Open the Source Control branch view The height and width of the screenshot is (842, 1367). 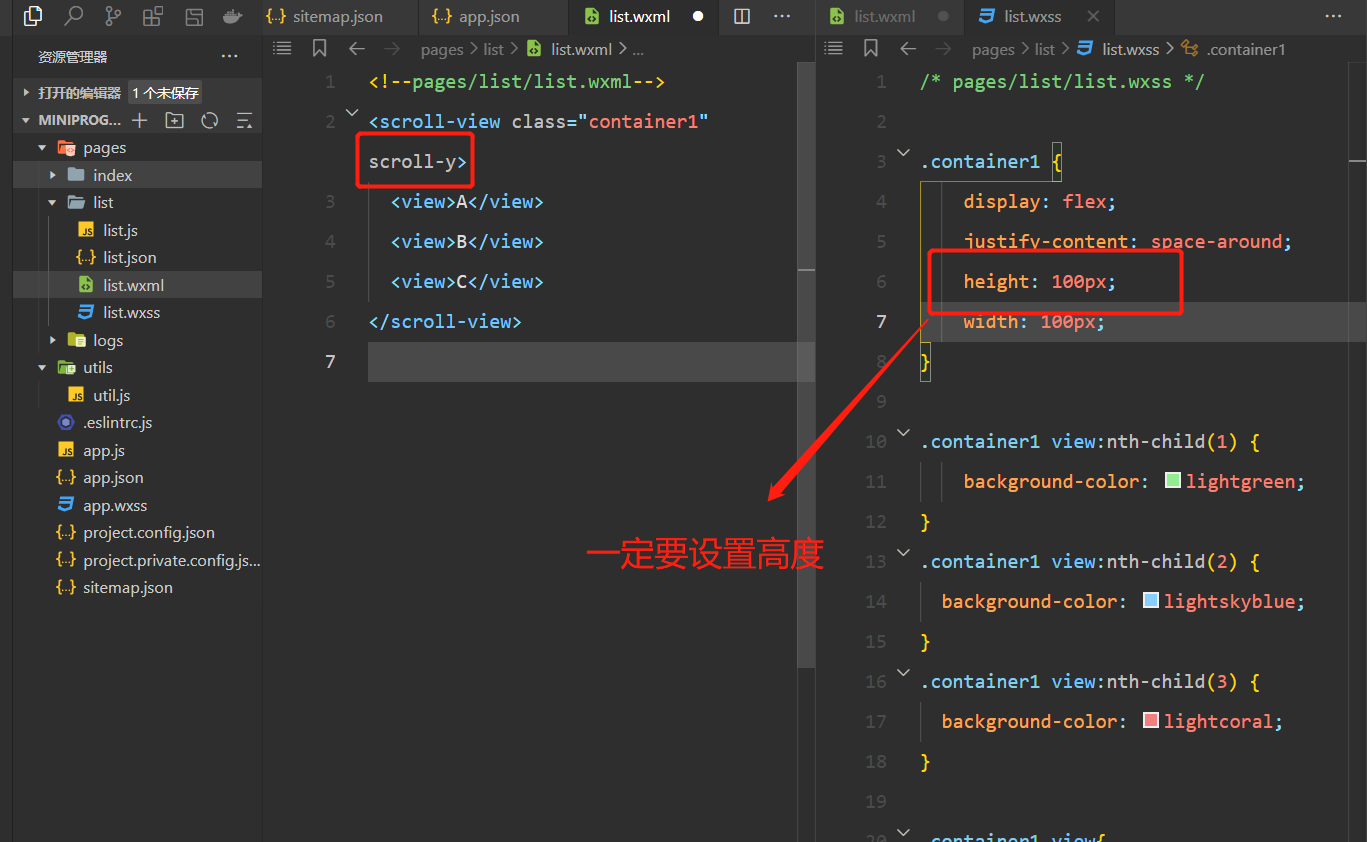point(113,16)
